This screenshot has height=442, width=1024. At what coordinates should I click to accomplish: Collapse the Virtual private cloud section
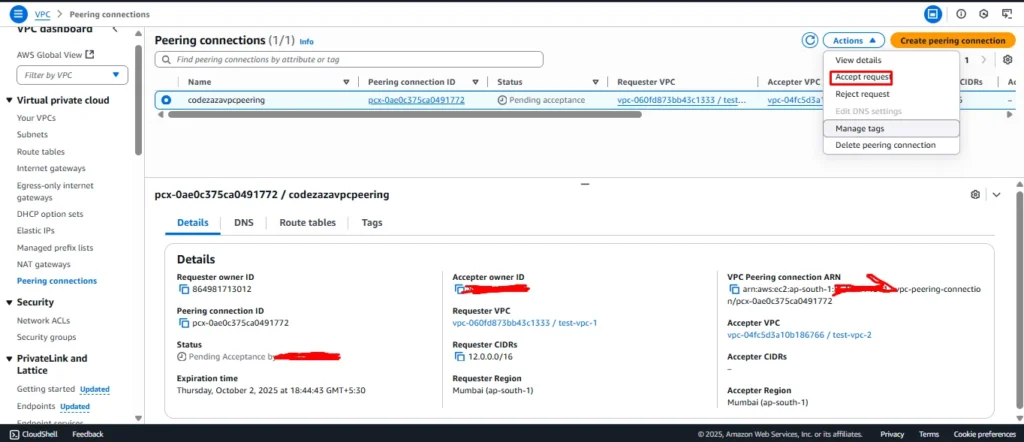(9, 101)
